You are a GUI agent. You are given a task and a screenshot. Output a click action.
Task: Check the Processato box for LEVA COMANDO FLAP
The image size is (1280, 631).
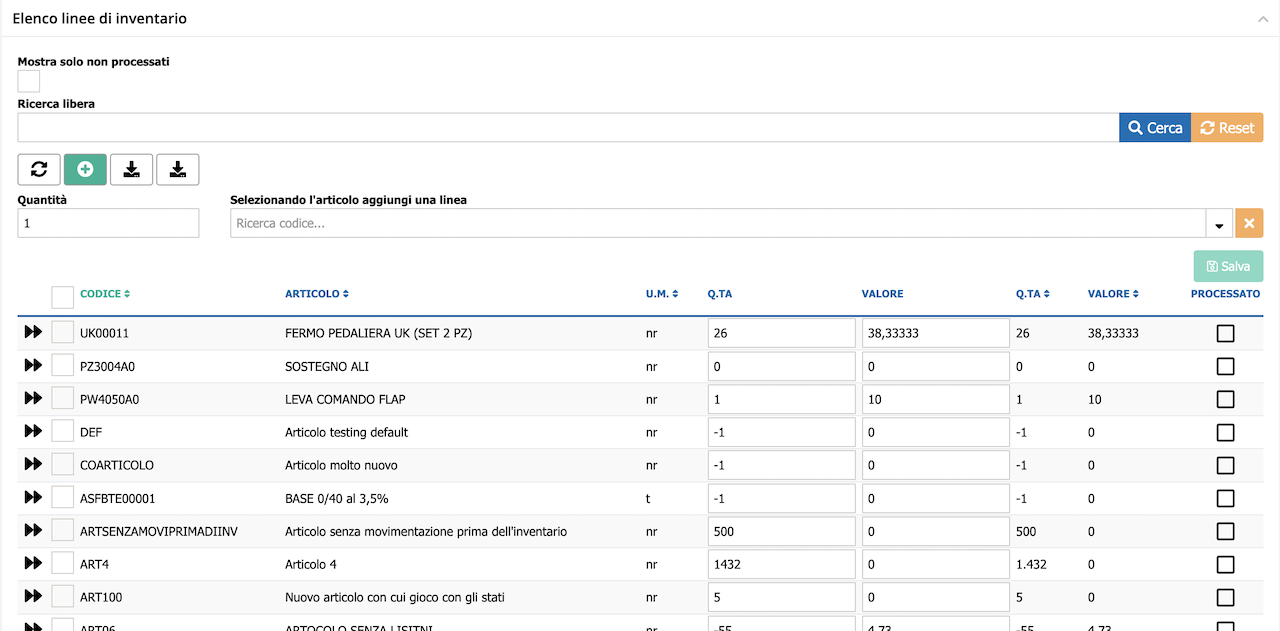1225,399
